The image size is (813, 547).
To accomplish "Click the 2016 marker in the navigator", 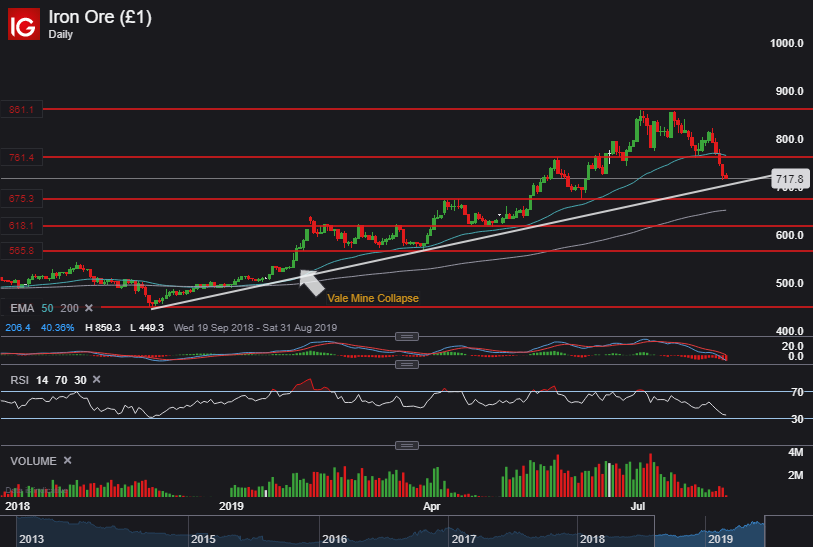I will [334, 539].
